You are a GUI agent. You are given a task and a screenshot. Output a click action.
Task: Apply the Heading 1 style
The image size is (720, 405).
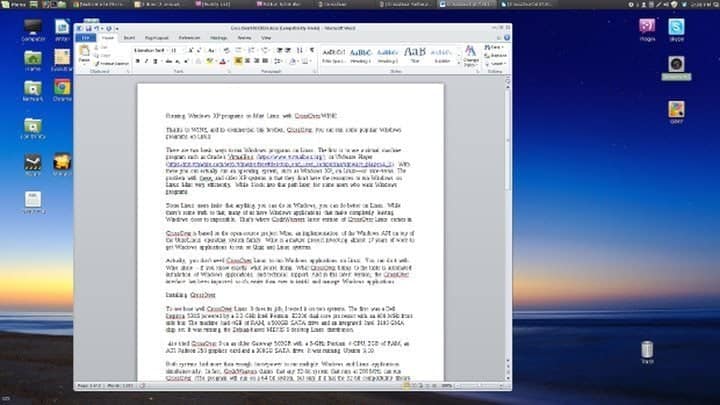click(x=360, y=55)
